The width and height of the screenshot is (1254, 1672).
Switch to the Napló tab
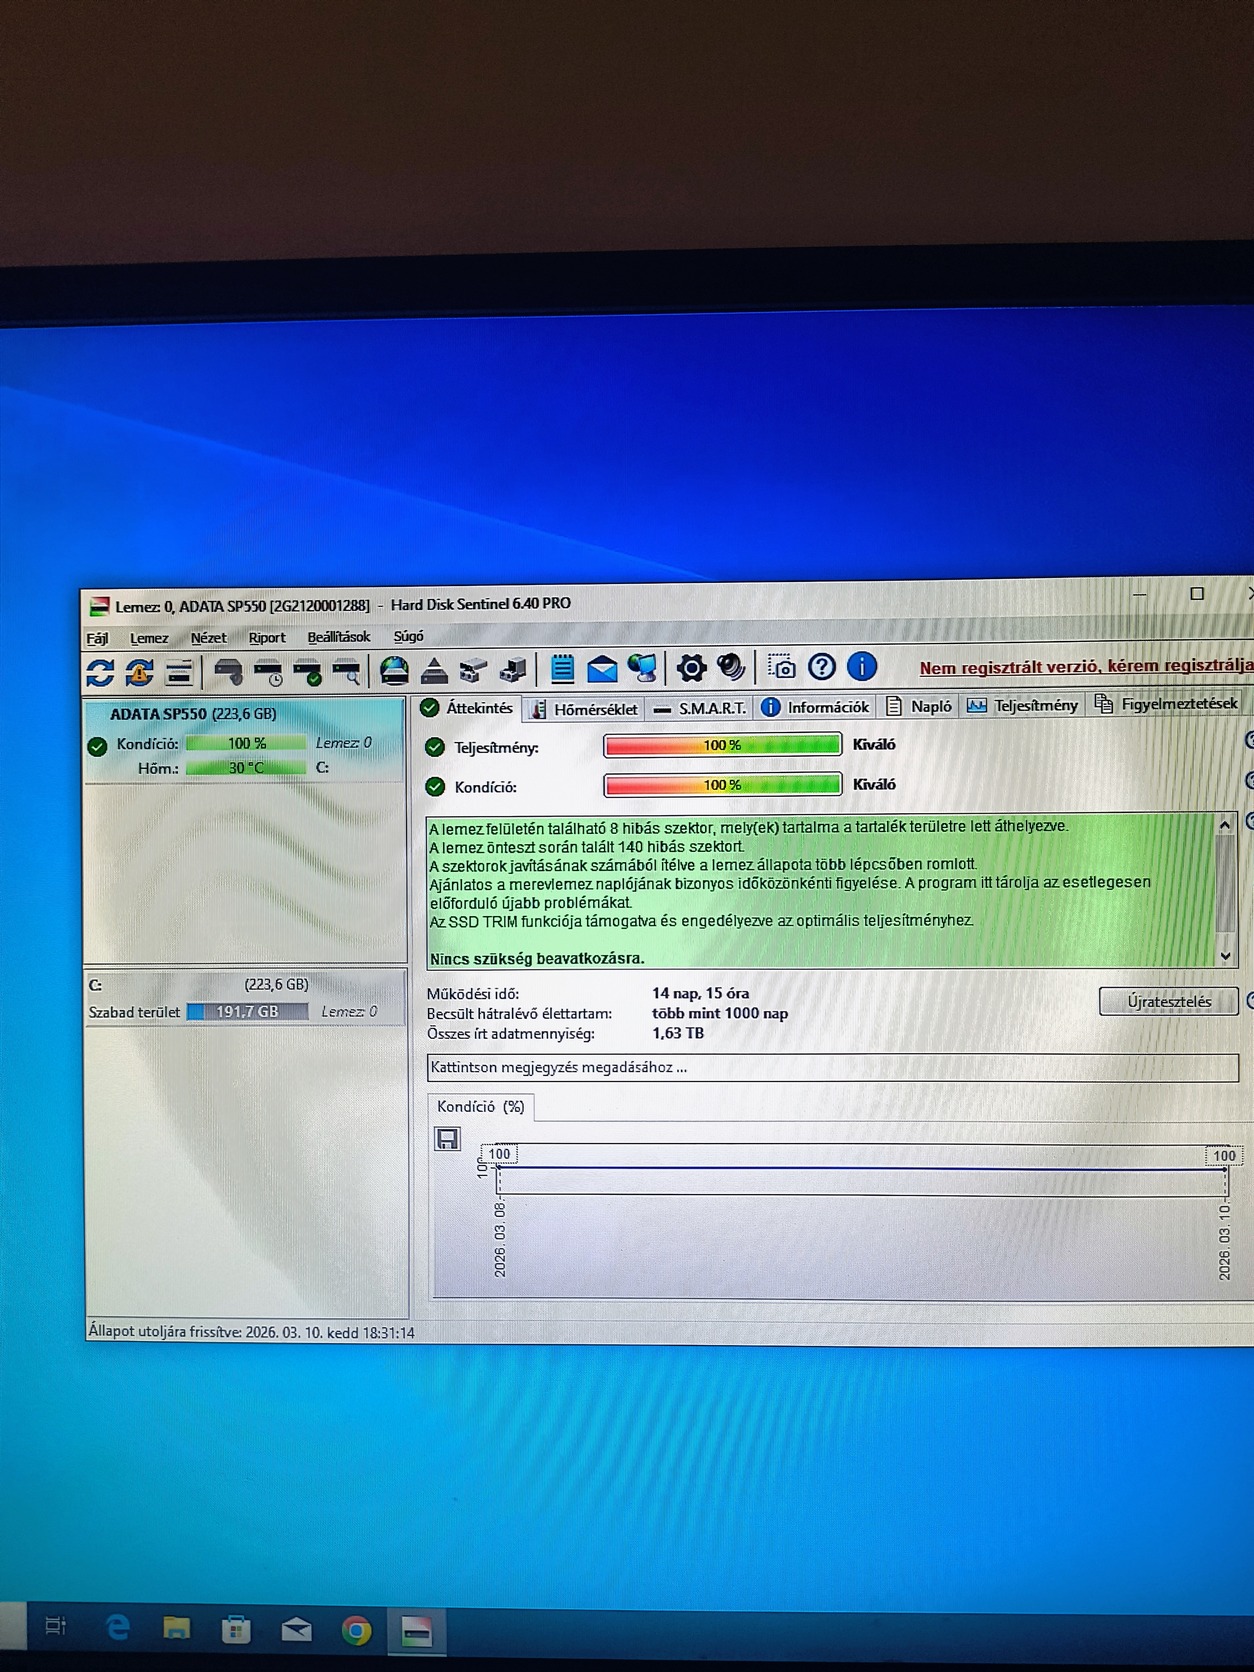(919, 706)
